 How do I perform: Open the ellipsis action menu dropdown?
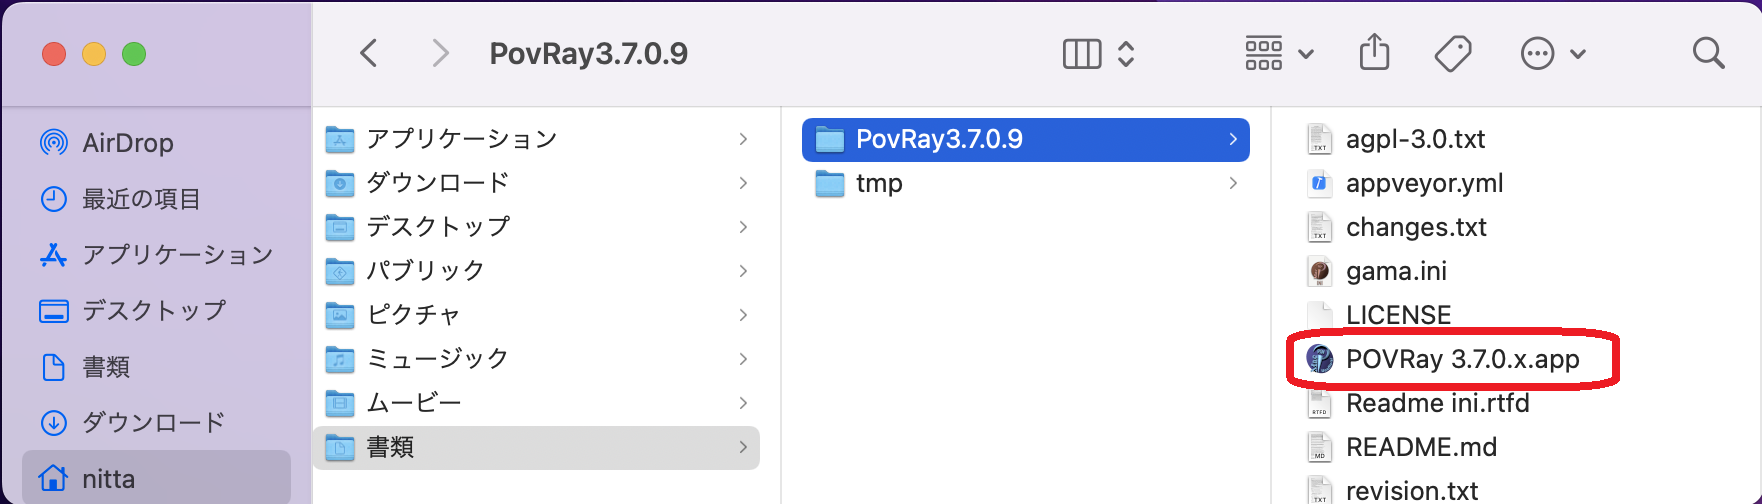pyautogui.click(x=1552, y=53)
